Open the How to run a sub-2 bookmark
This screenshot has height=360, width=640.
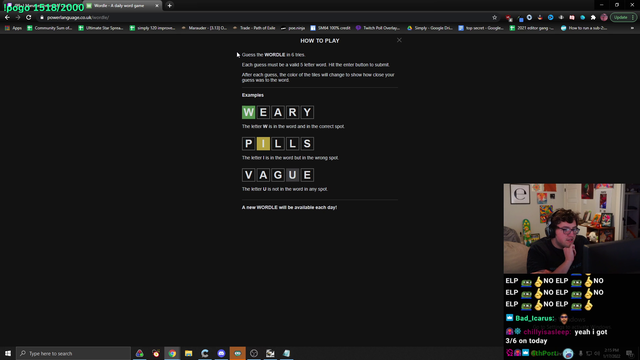pyautogui.click(x=584, y=28)
